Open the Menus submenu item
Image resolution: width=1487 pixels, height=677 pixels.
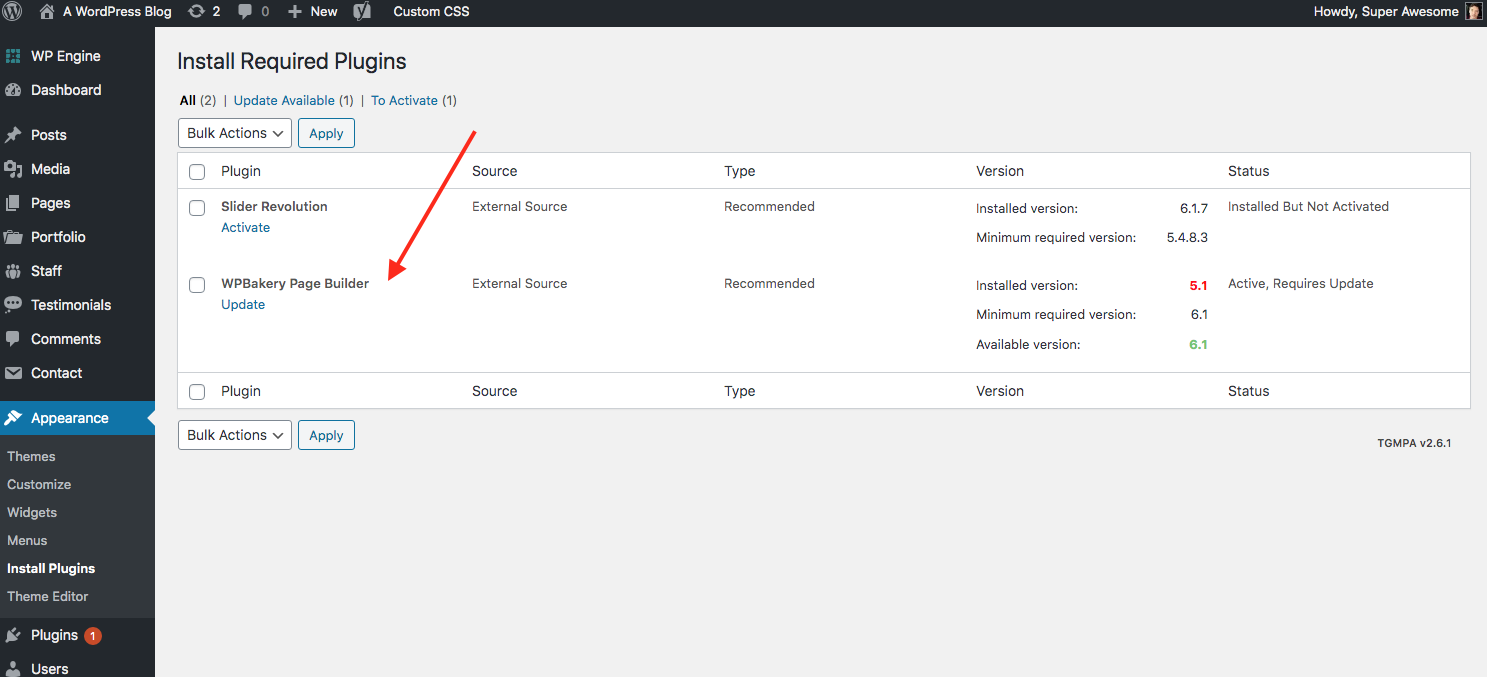click(x=27, y=540)
